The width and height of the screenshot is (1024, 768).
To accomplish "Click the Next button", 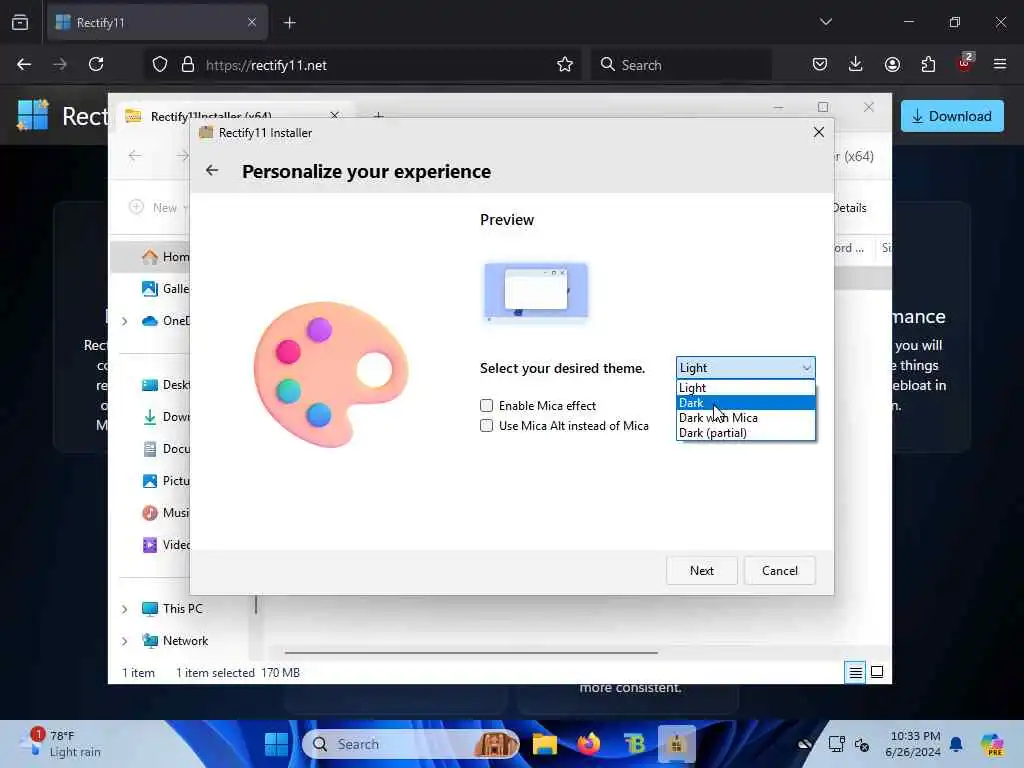I will click(701, 571).
